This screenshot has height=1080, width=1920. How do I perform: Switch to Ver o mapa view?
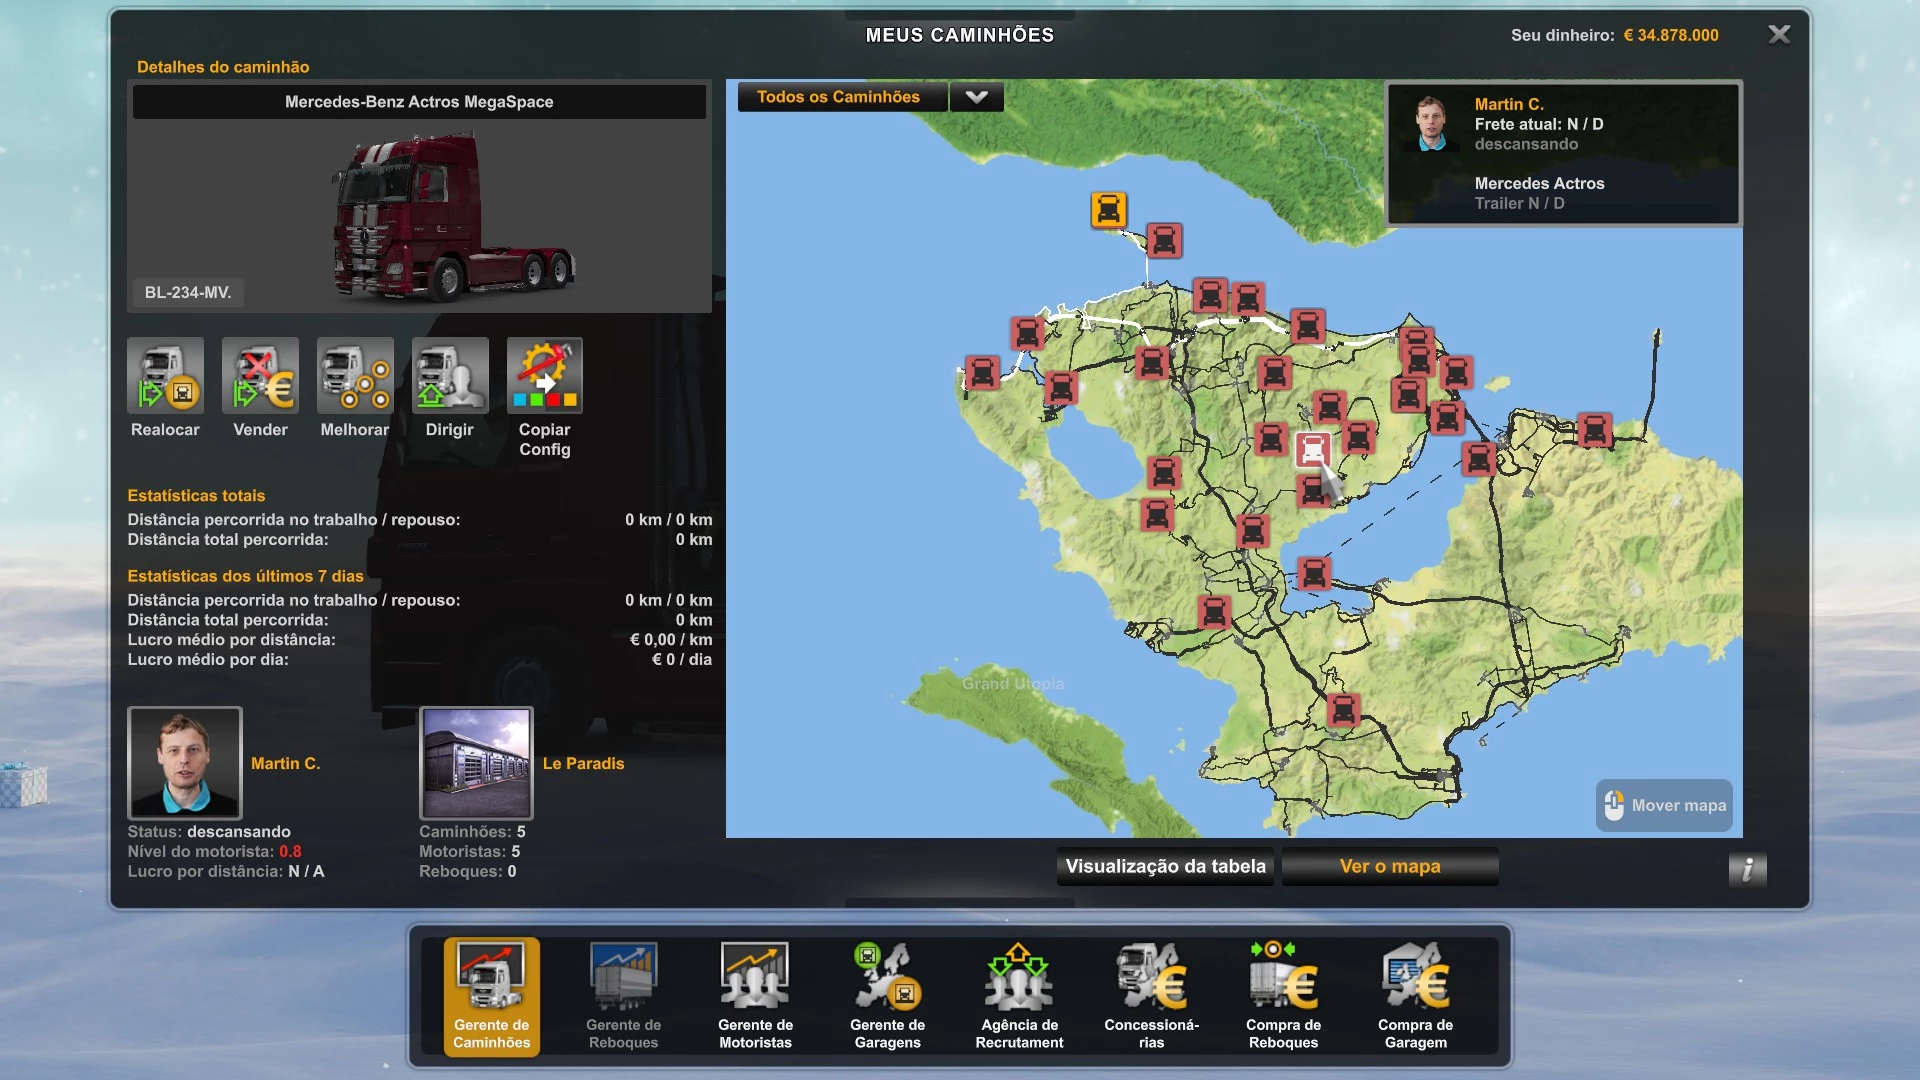(1389, 867)
